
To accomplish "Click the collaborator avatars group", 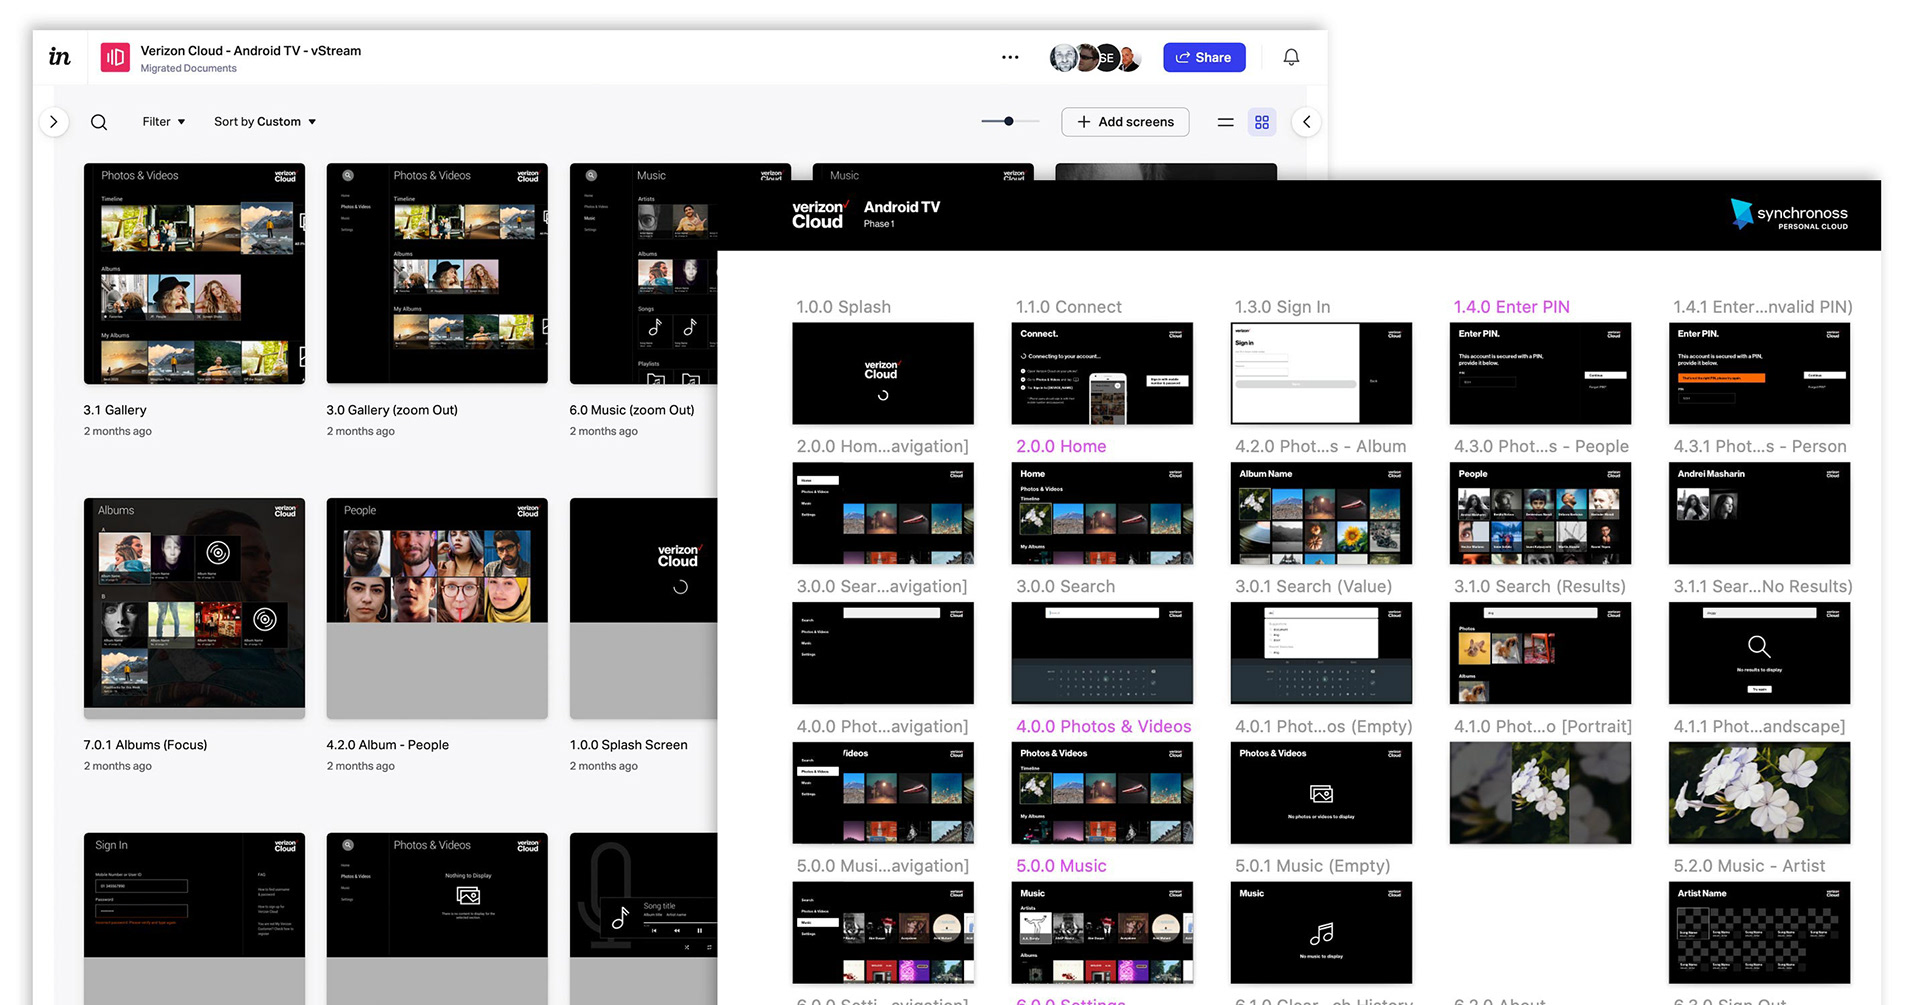I will [1095, 57].
